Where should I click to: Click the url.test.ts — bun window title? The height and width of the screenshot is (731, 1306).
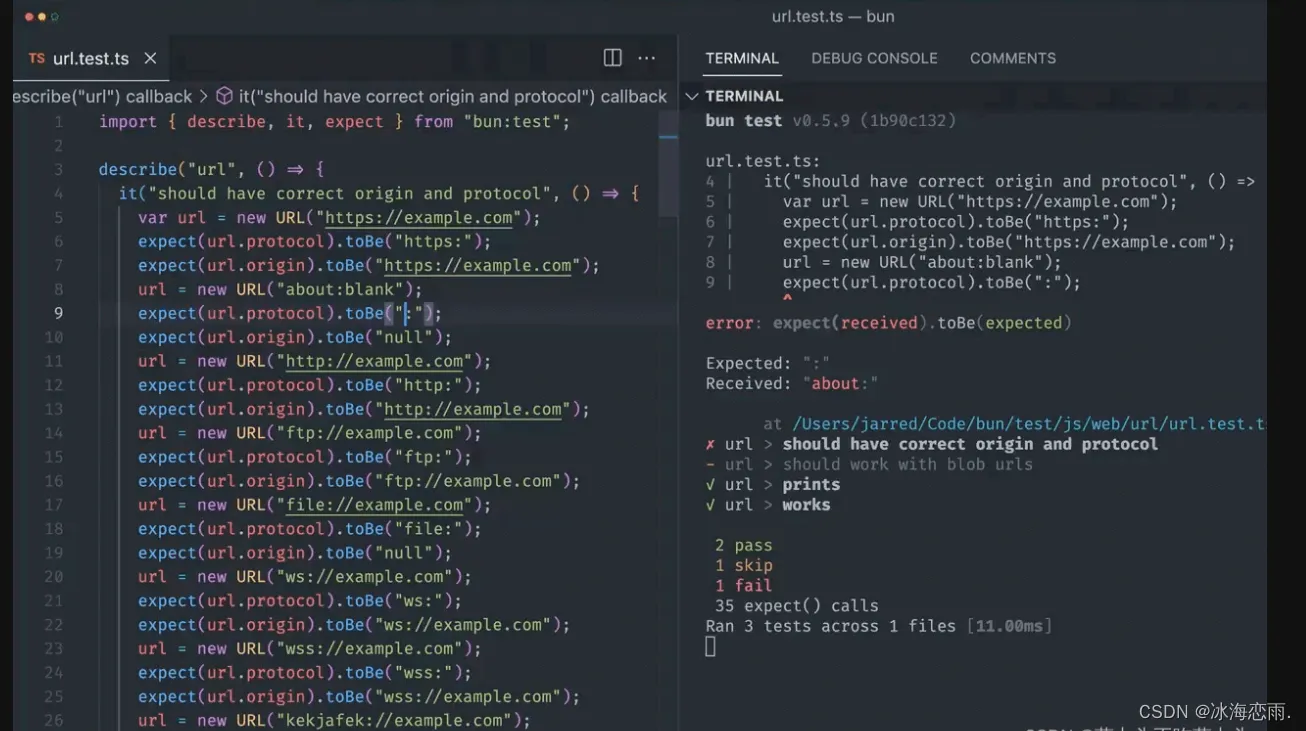click(833, 17)
